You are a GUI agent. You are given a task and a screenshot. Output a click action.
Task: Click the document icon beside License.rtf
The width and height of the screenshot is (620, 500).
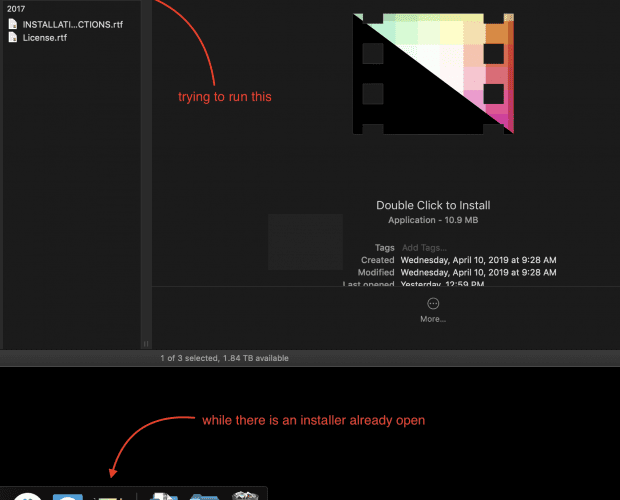click(13, 37)
